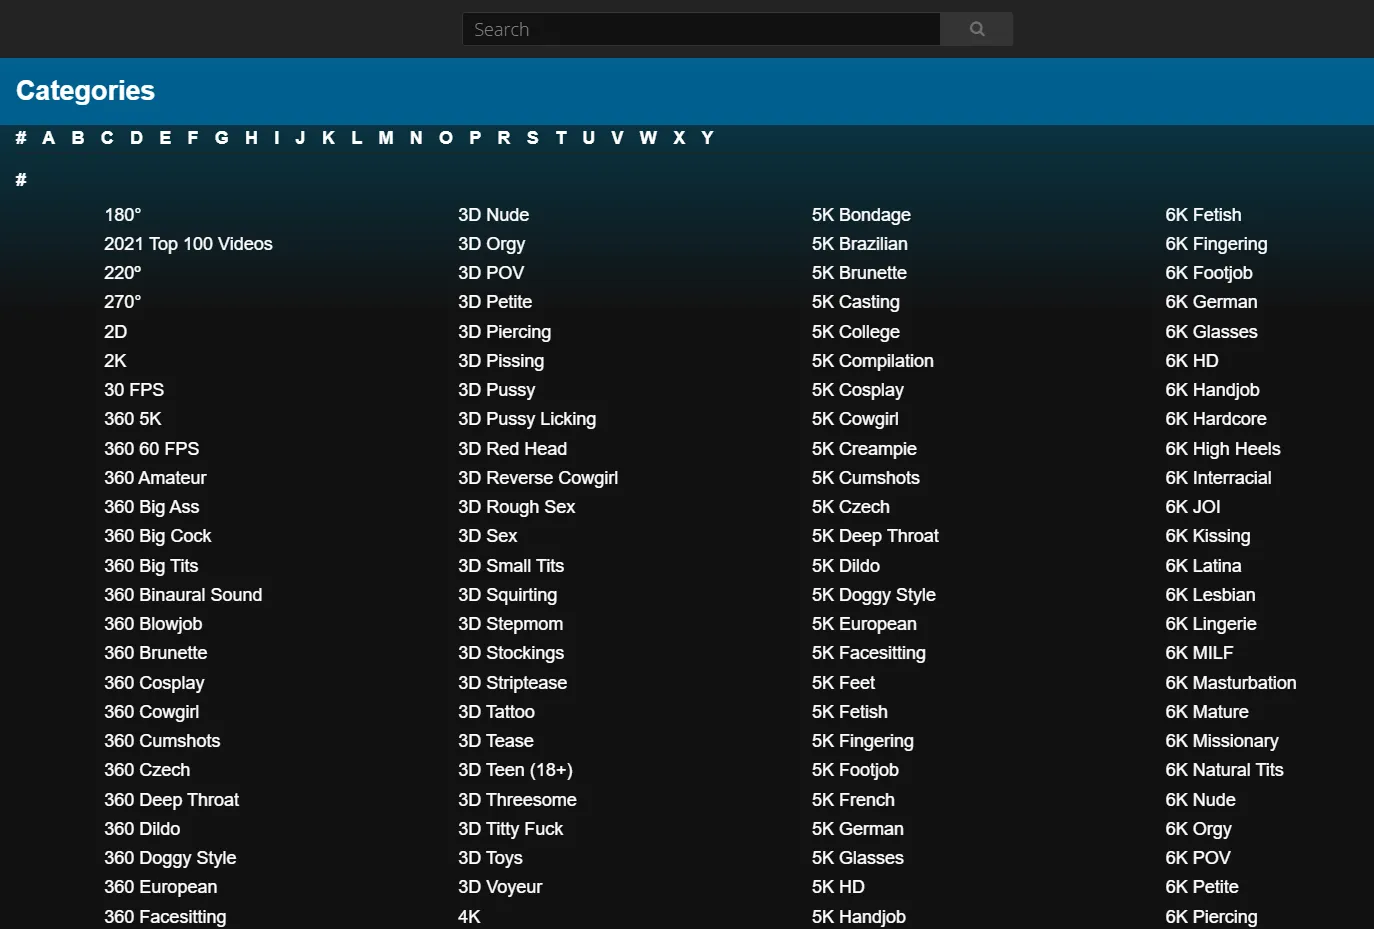Screen dimensions: 1374x929
Task: Jump to letter A in the index
Action: tap(48, 138)
